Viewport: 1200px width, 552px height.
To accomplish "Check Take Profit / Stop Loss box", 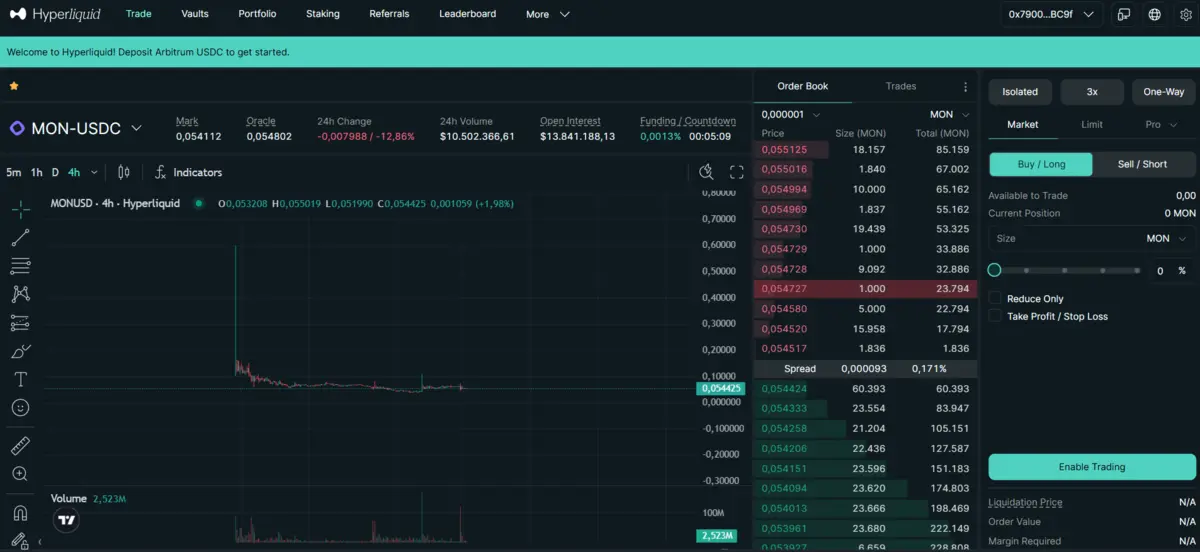I will click(995, 316).
